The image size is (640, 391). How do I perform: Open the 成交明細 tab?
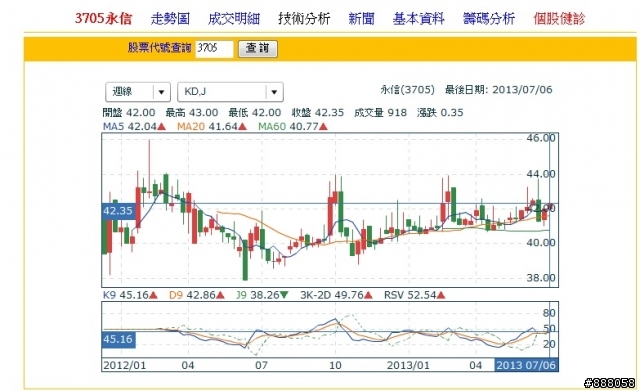(x=234, y=18)
